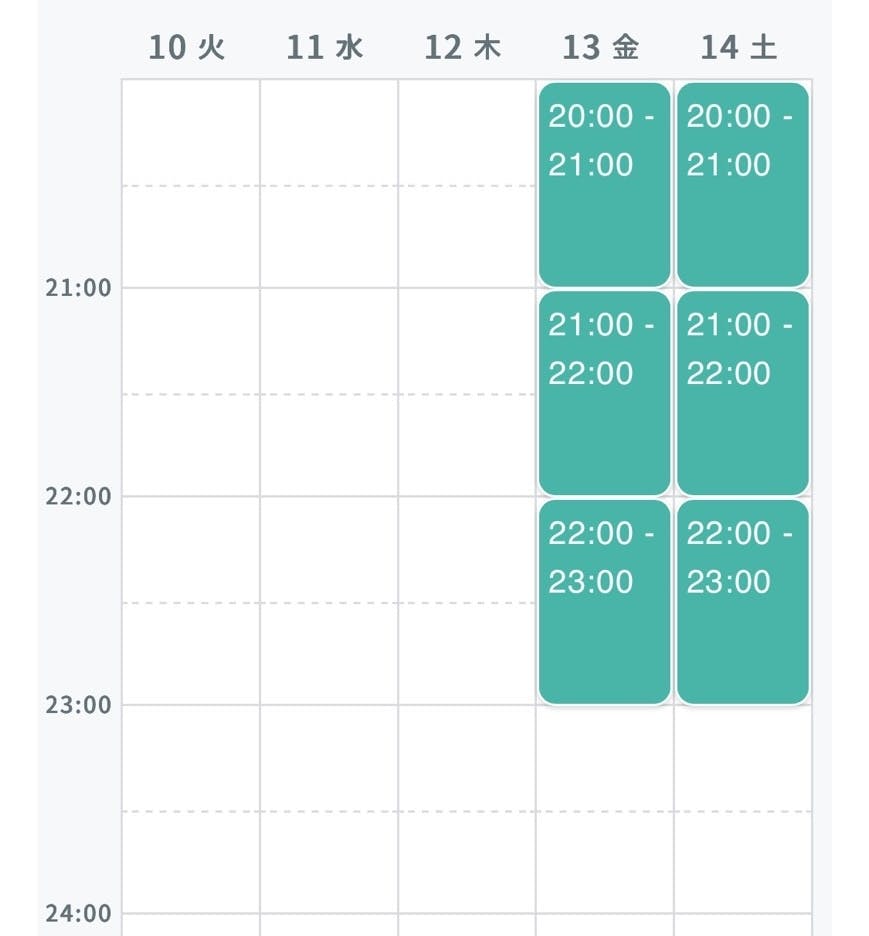Click empty Tuesday 10 cell starting at 21:00
Image resolution: width=869 pixels, height=936 pixels.
coord(191,392)
